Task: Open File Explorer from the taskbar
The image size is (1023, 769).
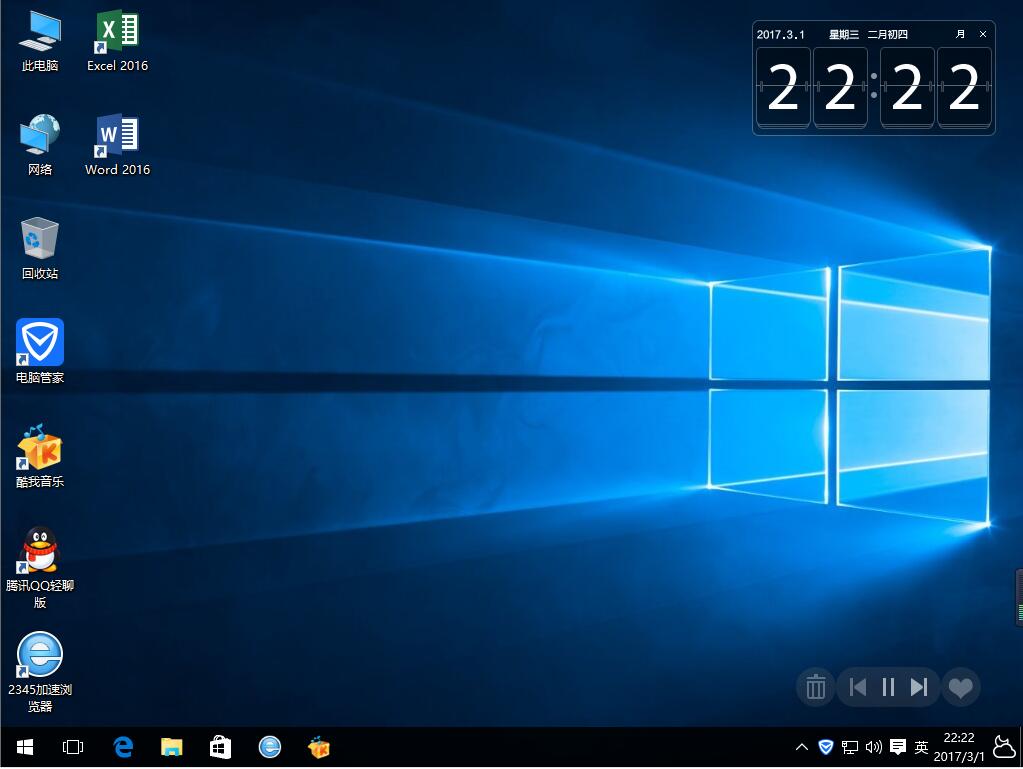Action: pyautogui.click(x=172, y=747)
